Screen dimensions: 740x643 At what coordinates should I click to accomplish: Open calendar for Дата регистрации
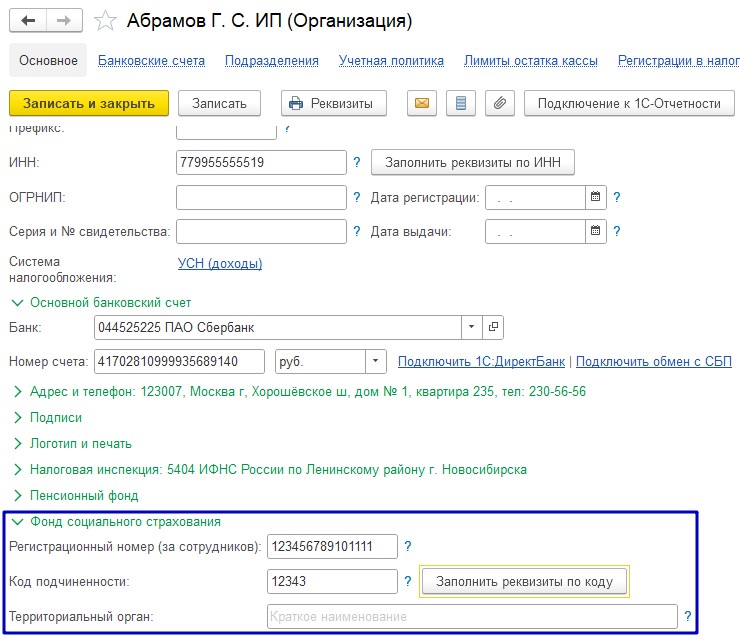(x=596, y=197)
